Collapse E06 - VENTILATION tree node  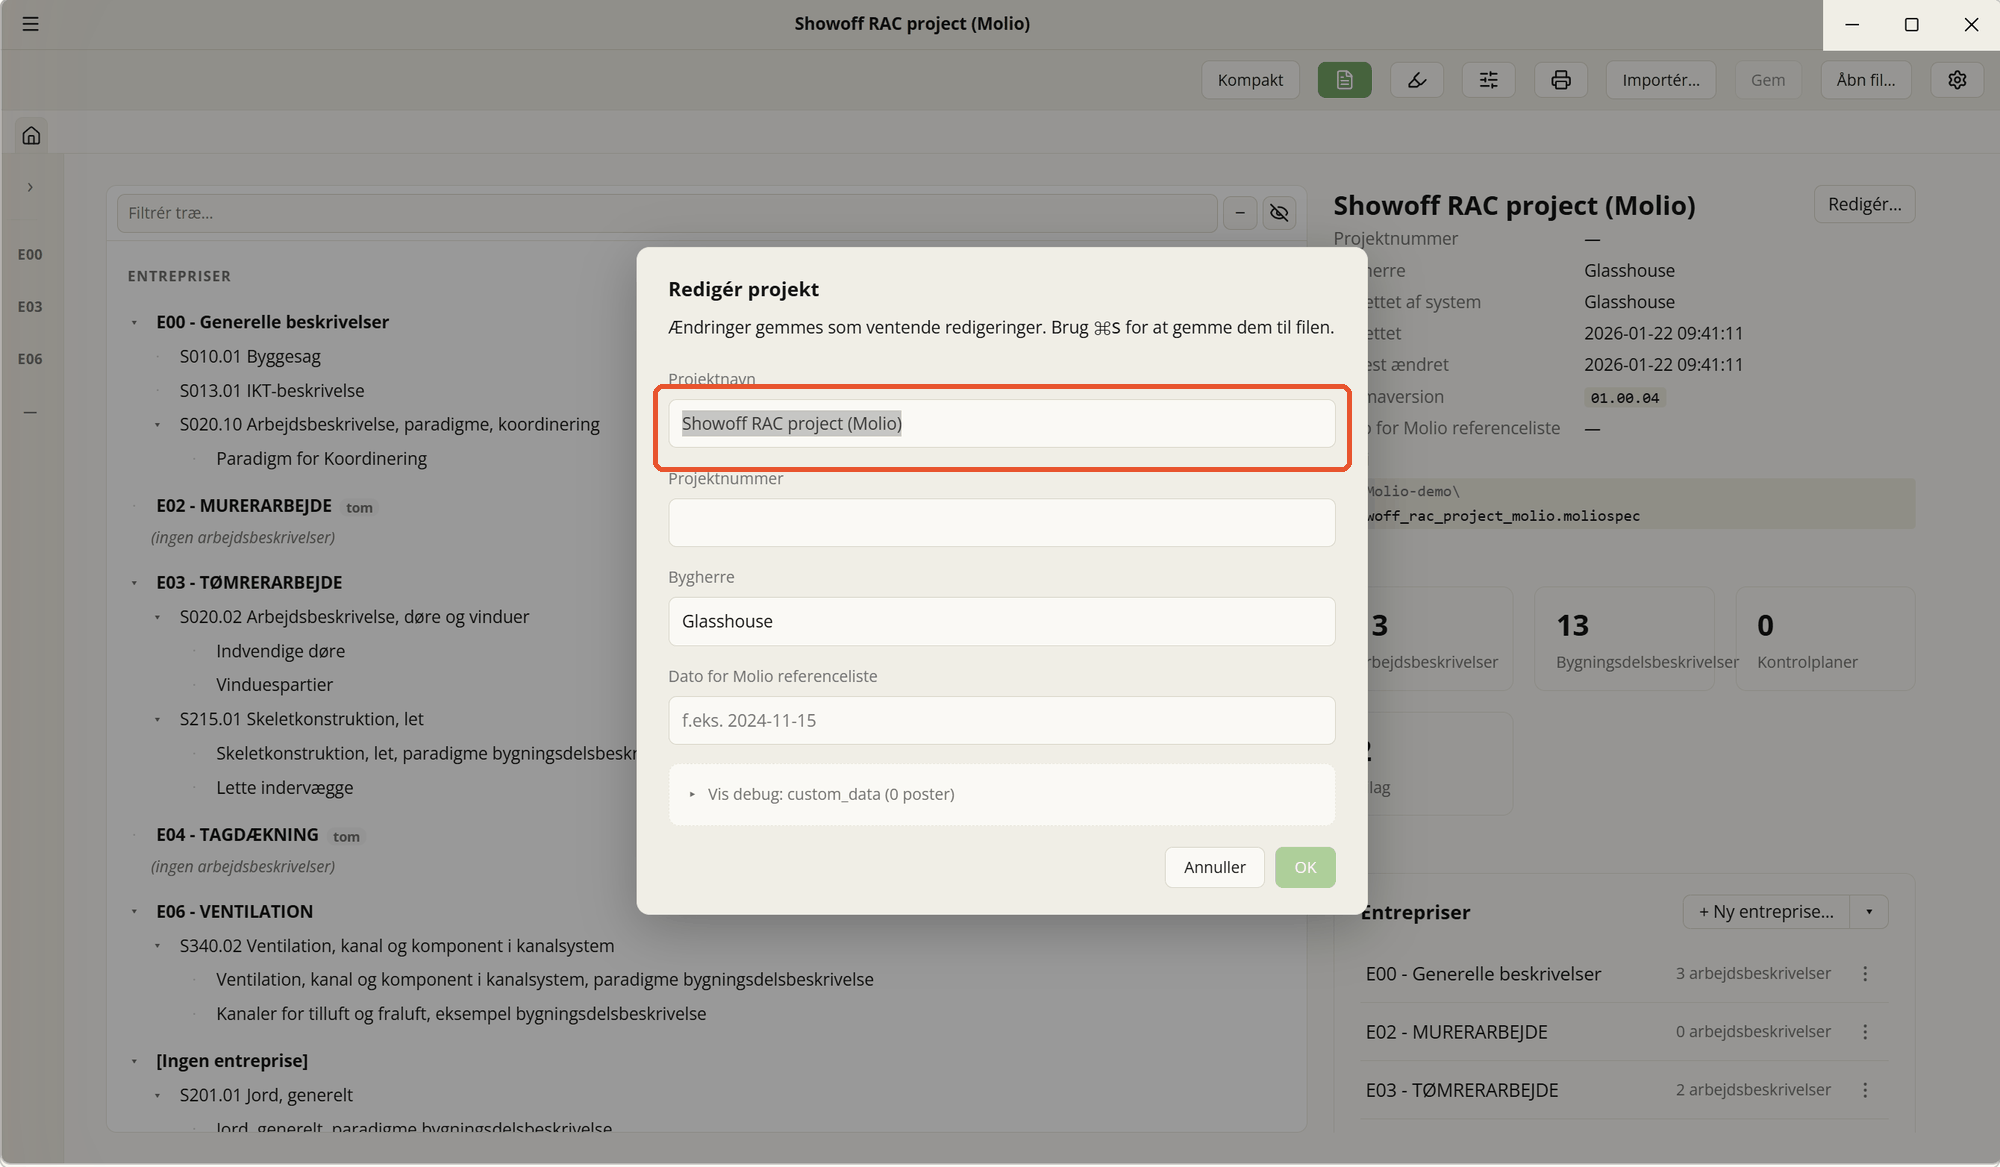click(x=134, y=912)
